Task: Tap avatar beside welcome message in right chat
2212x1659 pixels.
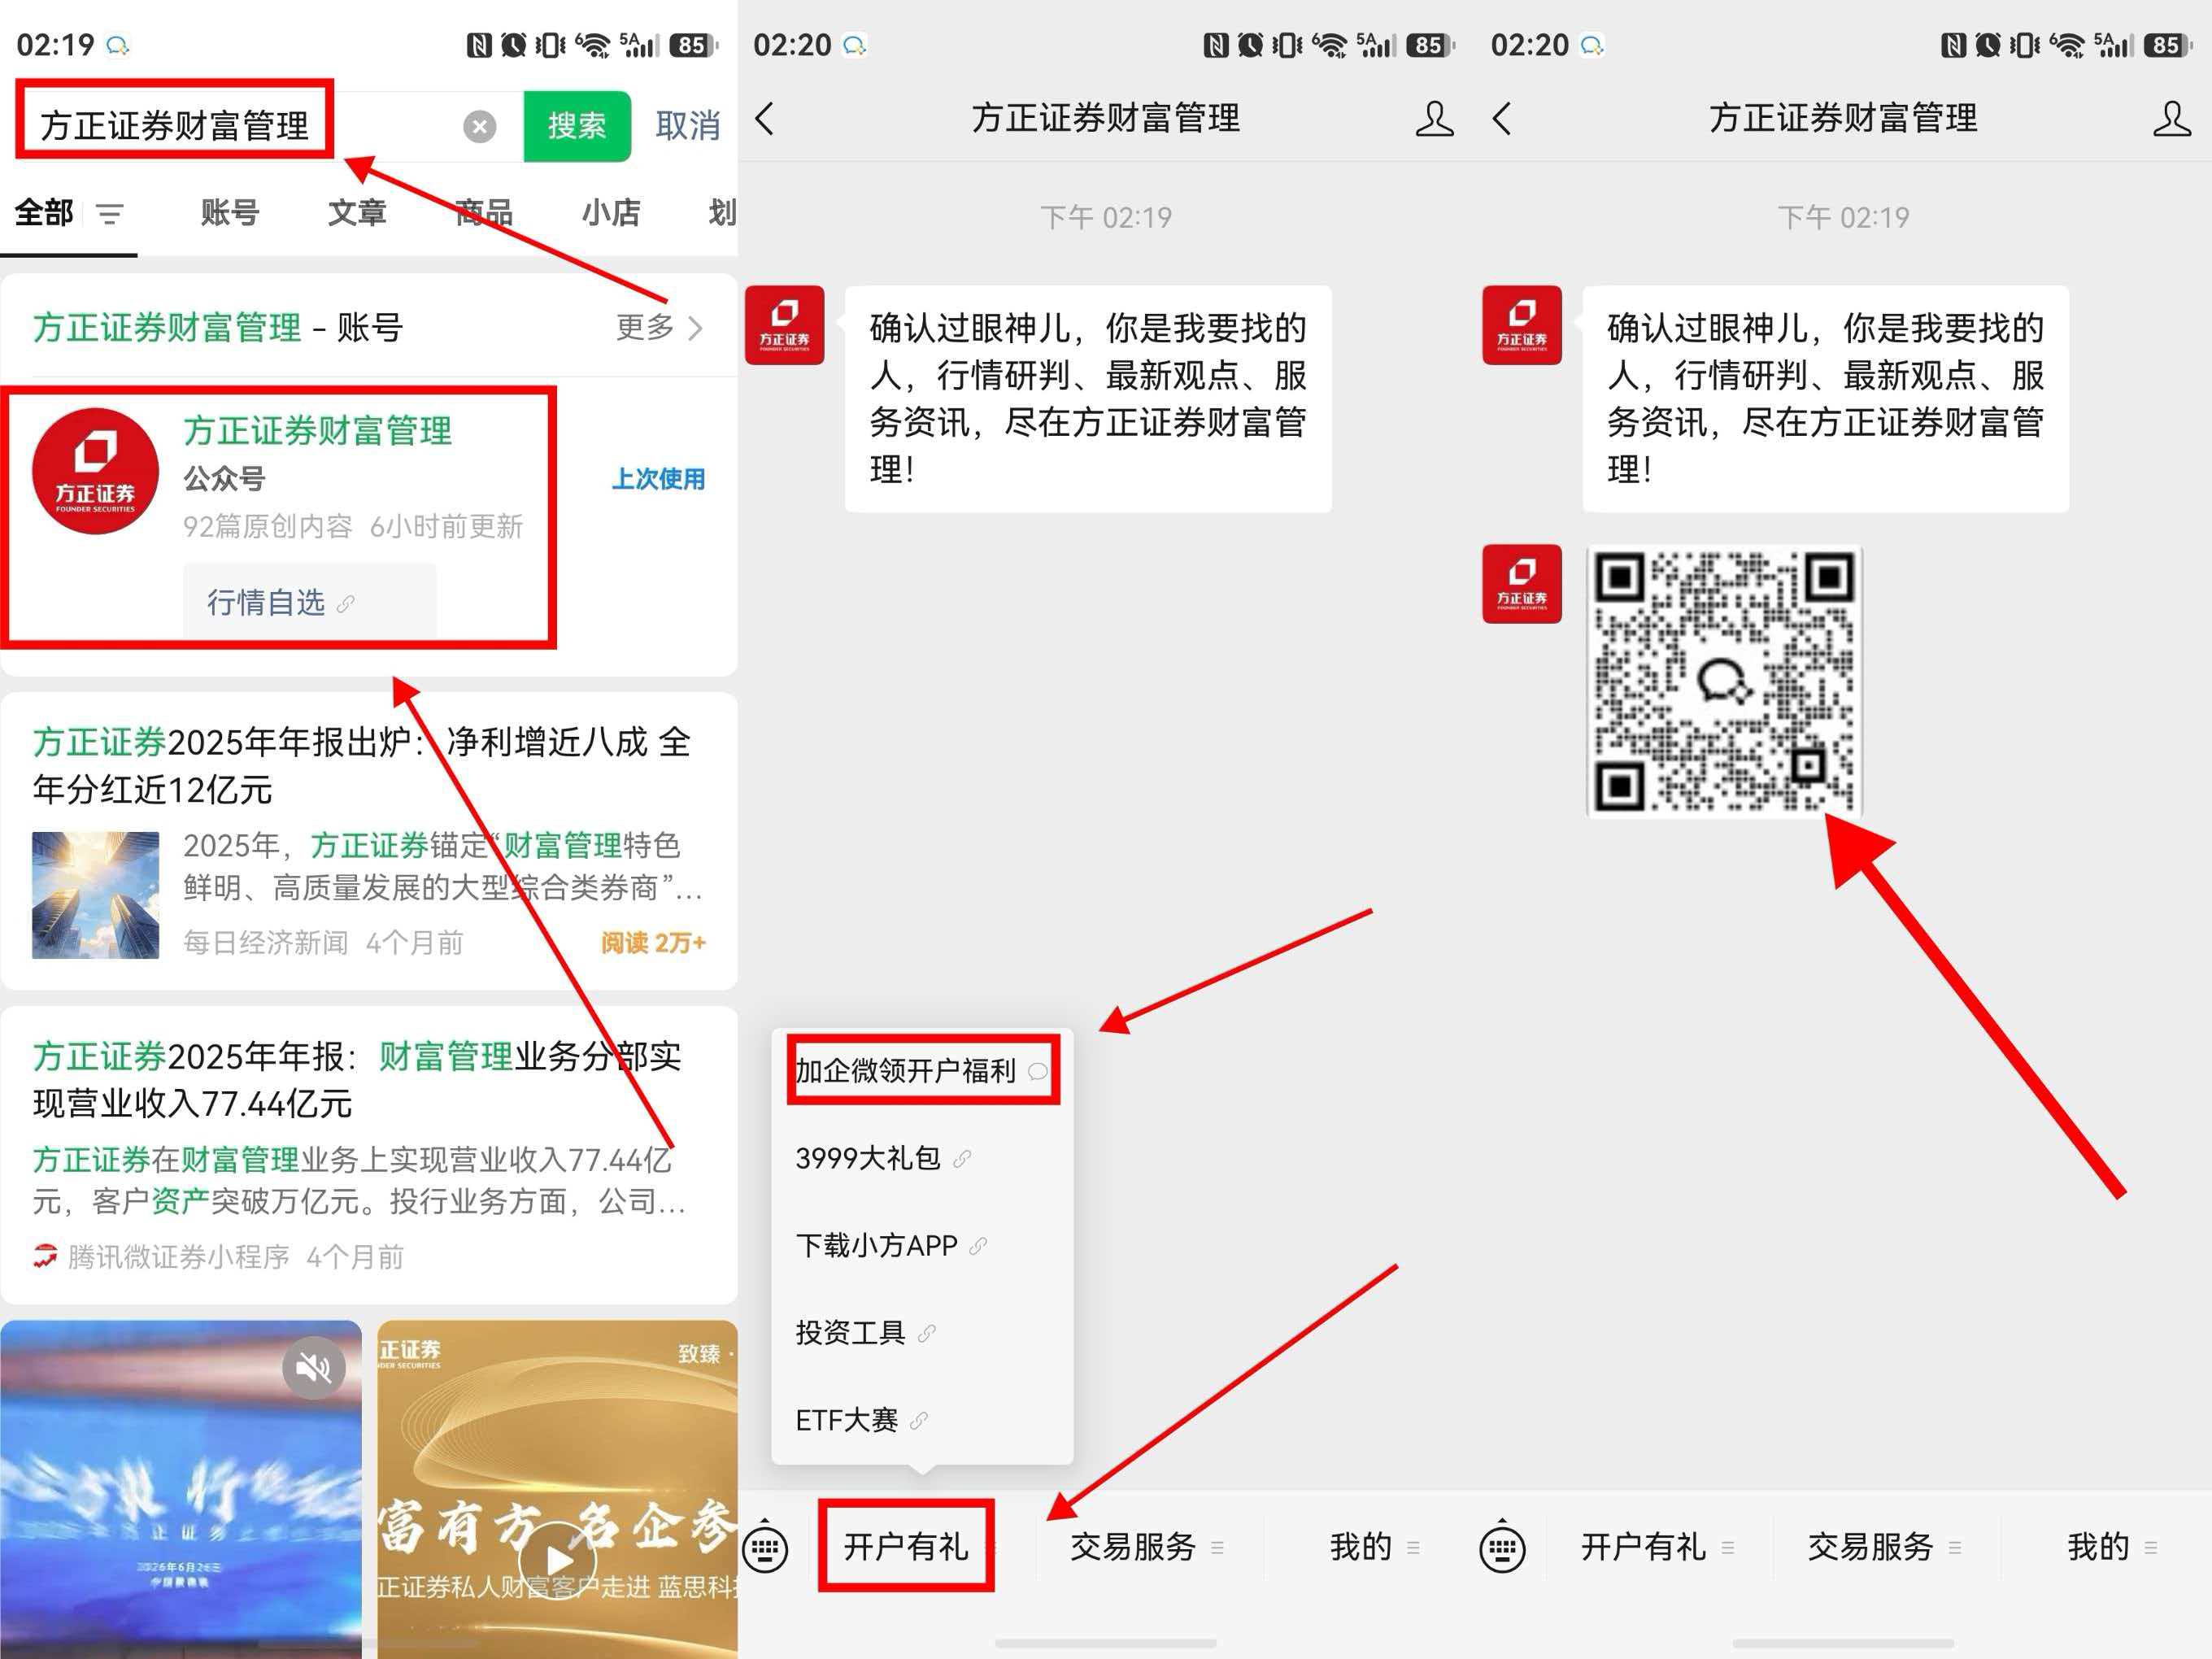Action: 1522,325
